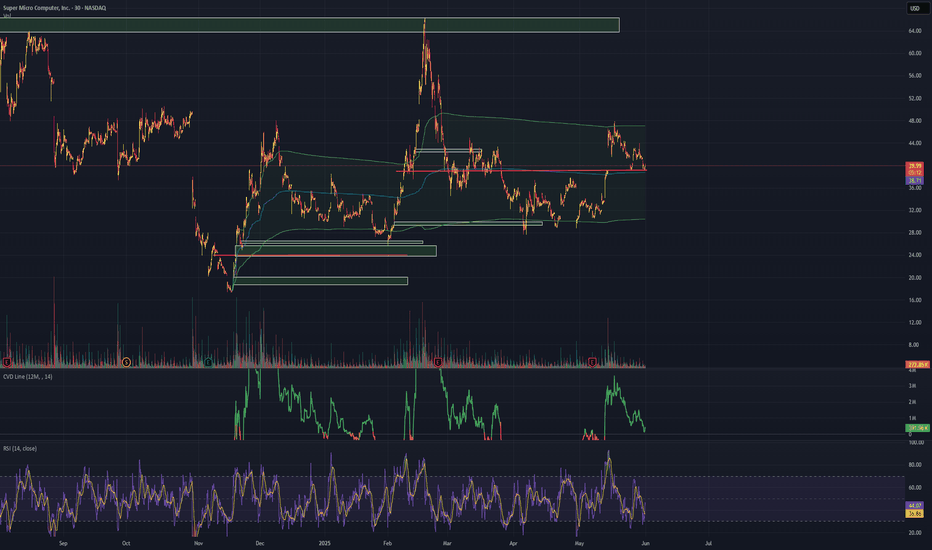Click the Feb label on the time axis

click(x=388, y=543)
